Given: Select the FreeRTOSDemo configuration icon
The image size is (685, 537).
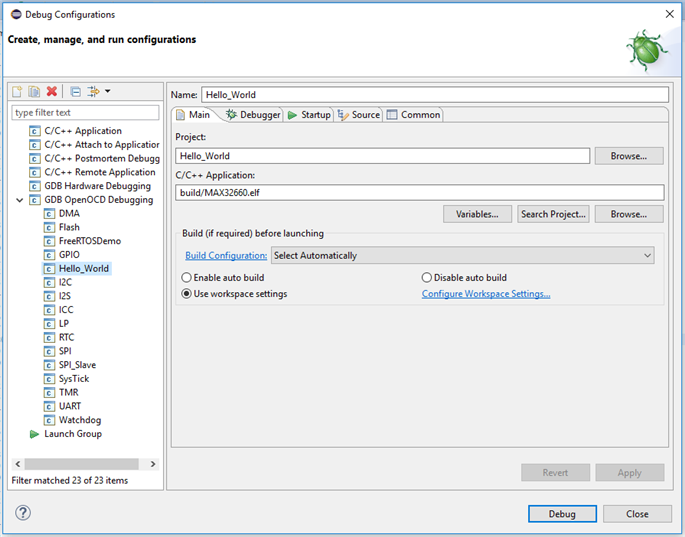Looking at the screenshot, I should coord(49,241).
